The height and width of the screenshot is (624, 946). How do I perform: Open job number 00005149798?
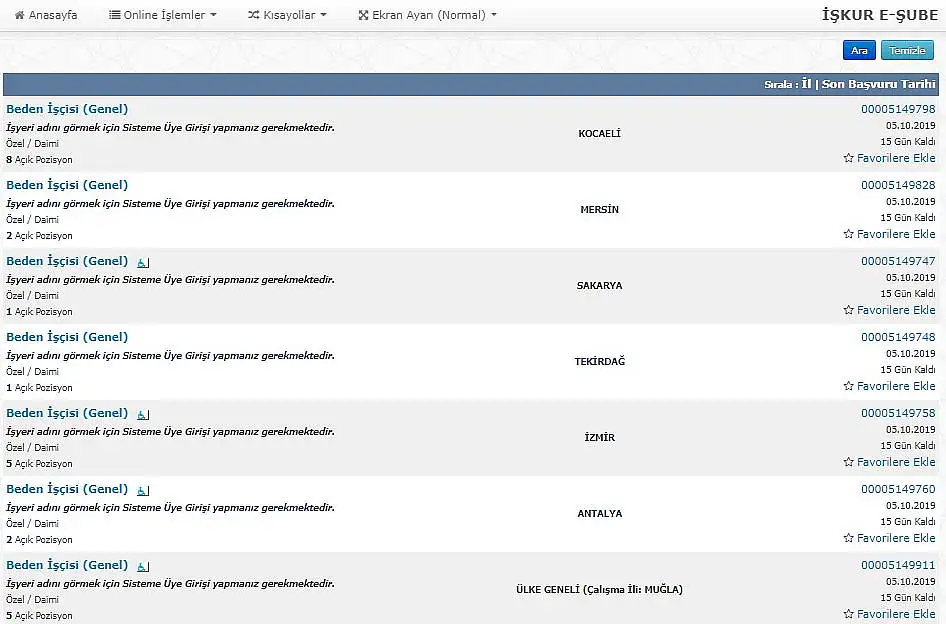tap(898, 109)
